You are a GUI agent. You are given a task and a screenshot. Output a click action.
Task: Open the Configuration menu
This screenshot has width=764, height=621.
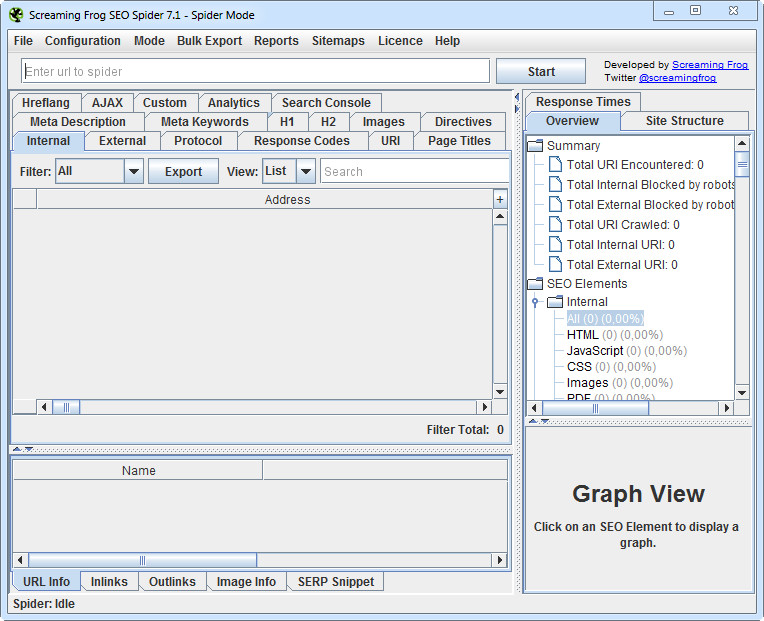(83, 41)
